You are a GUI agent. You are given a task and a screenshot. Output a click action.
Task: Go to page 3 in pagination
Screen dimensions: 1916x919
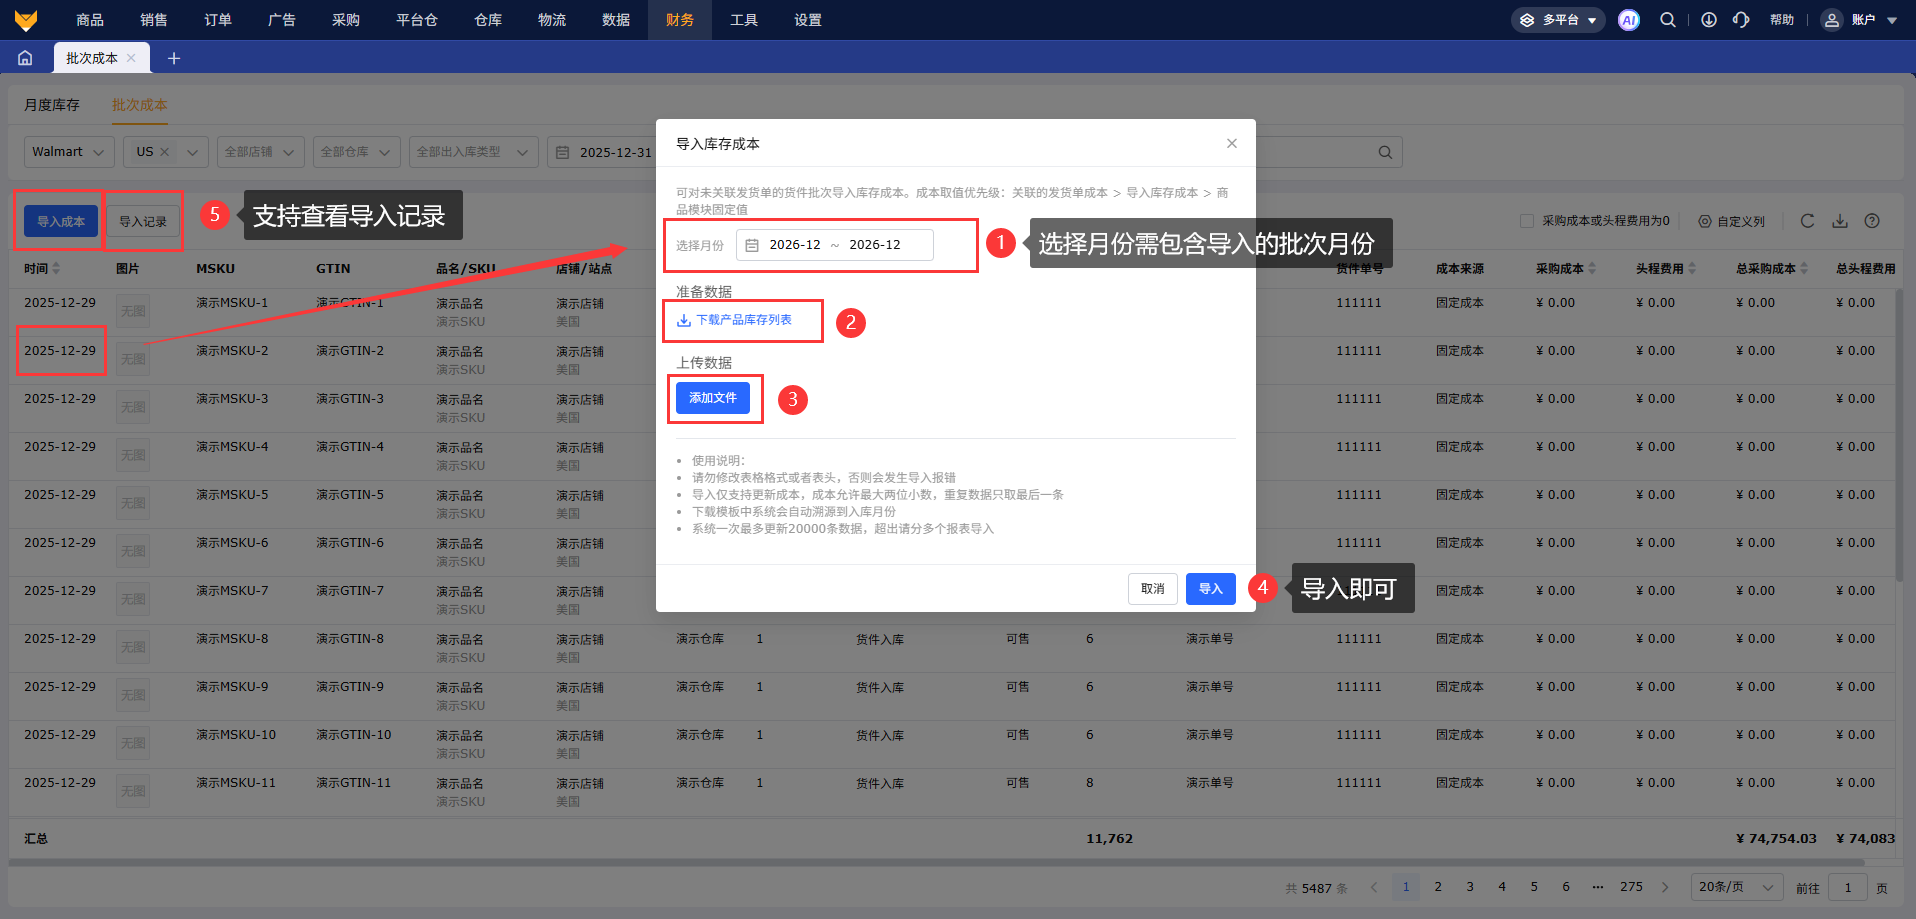[x=1470, y=887]
